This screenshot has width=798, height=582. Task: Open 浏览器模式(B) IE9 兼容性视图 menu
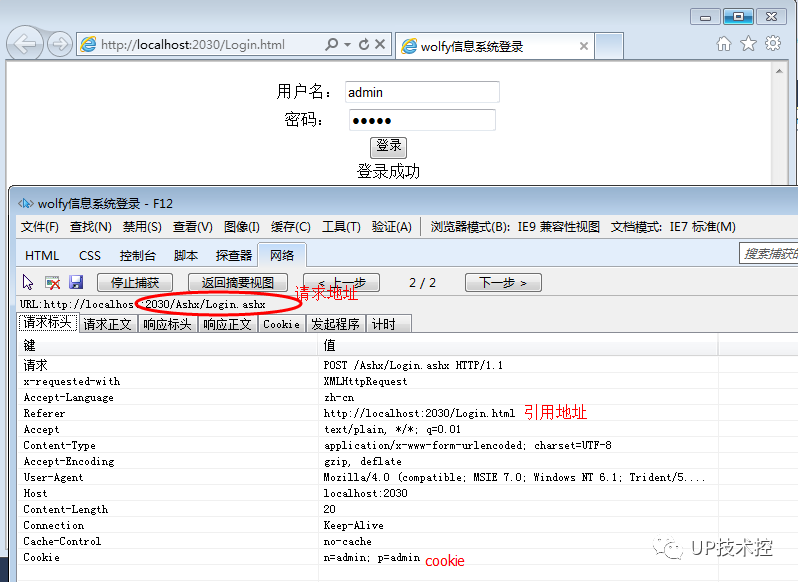[515, 227]
